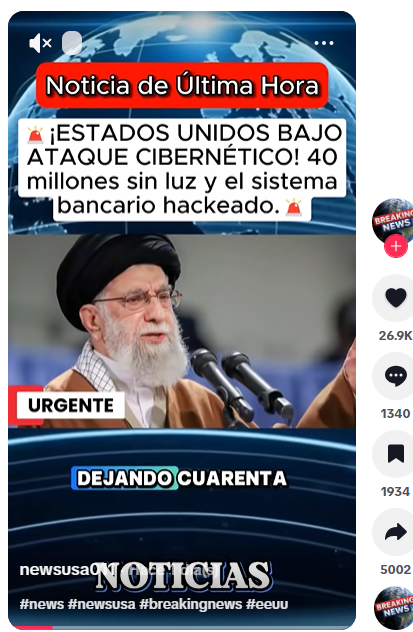The width and height of the screenshot is (413, 632).
Task: Open comments with the speech bubble icon
Action: pos(395,376)
